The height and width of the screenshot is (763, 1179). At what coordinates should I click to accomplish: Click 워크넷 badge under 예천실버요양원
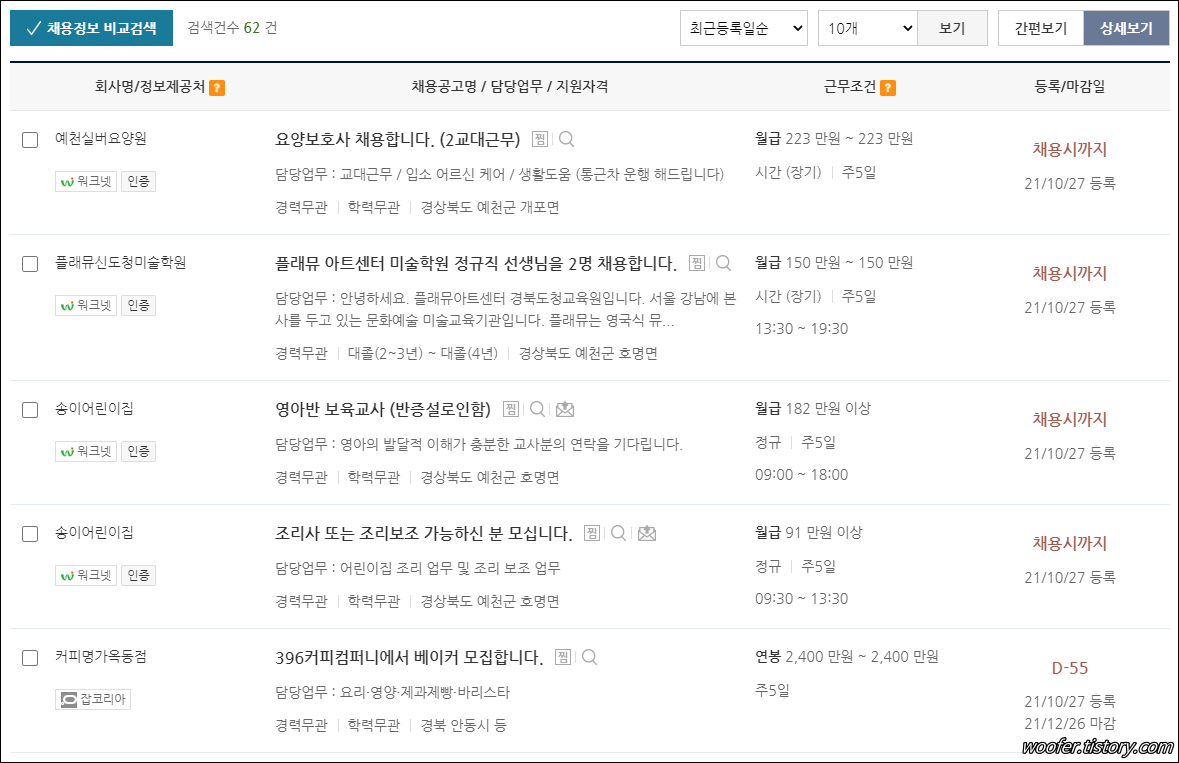coord(86,181)
